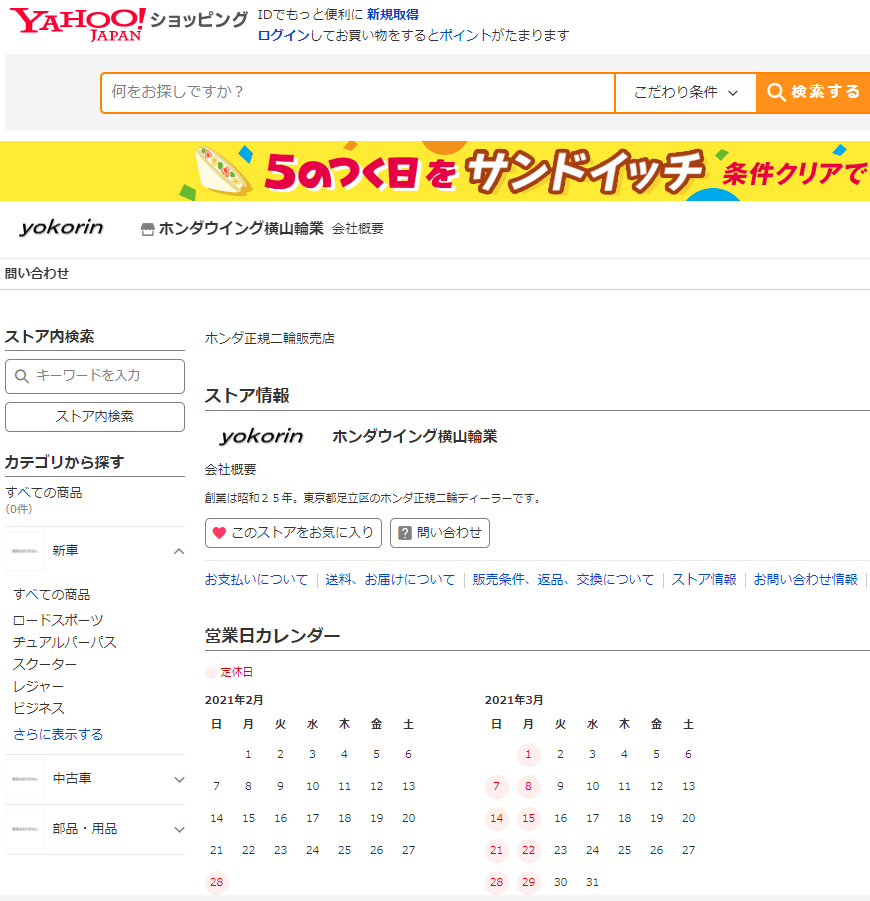Click the ポイント link
This screenshot has width=870, height=901.
point(465,35)
